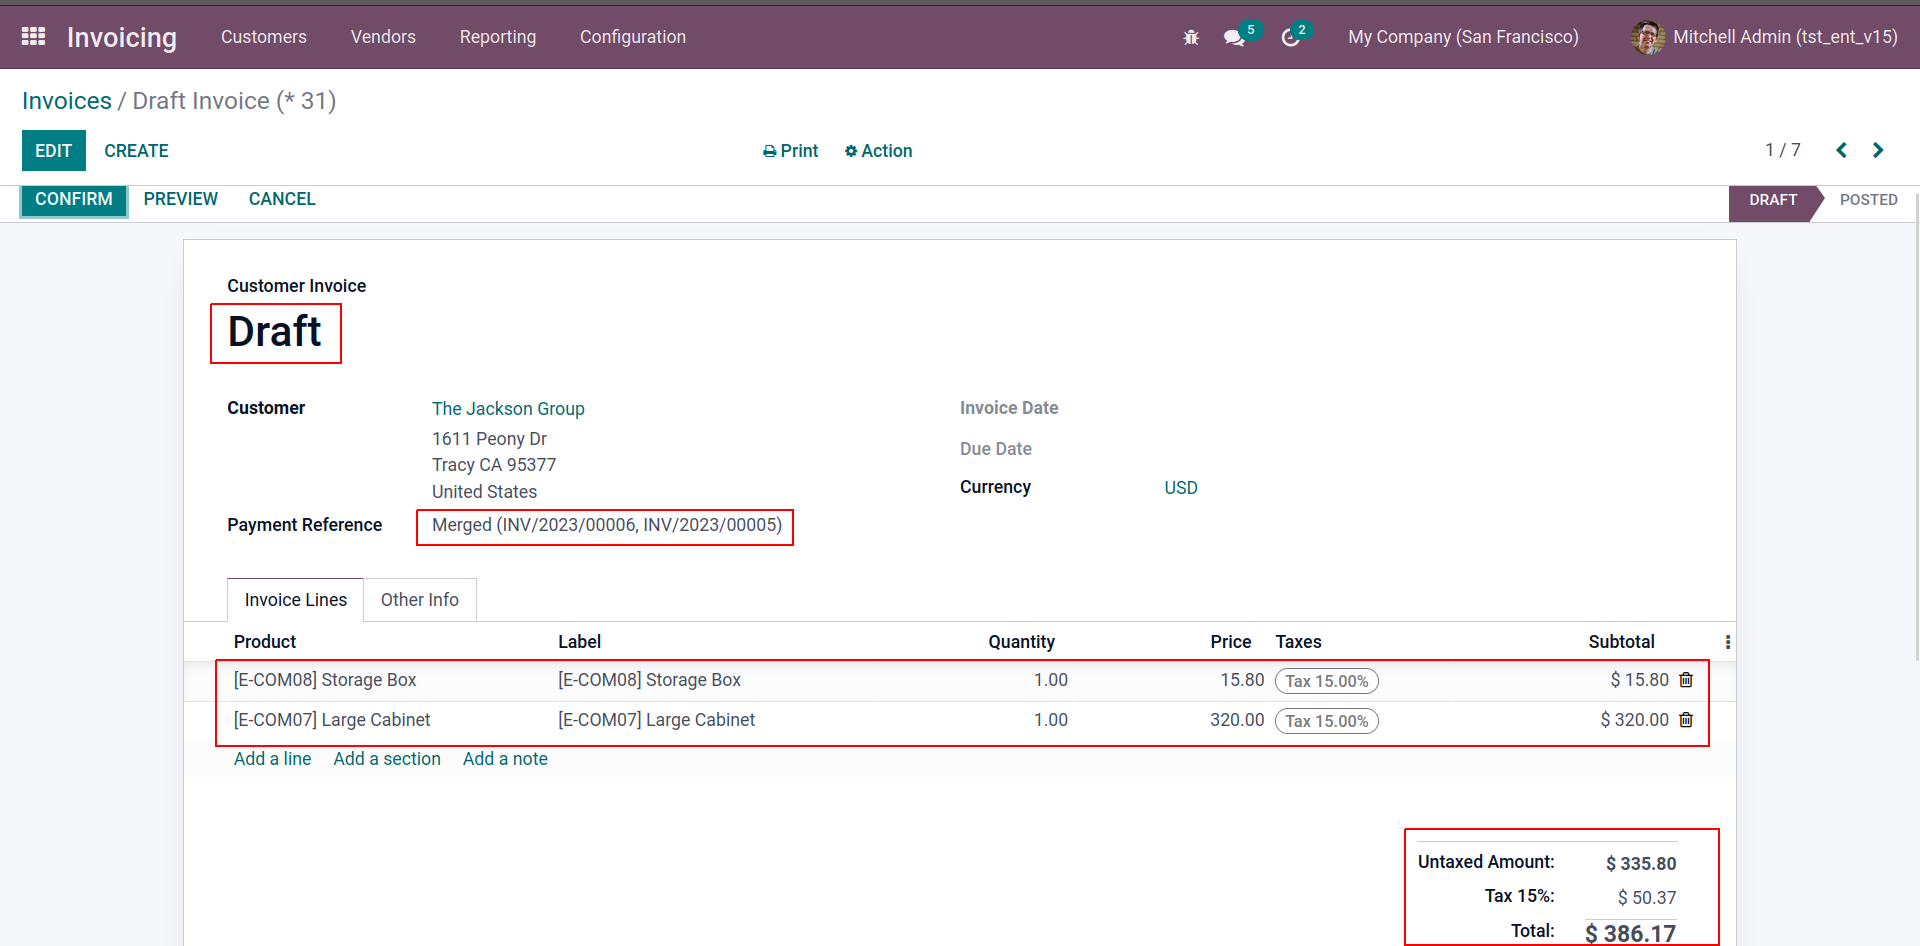1920x946 pixels.
Task: Click the debug bug icon
Action: 1190,37
